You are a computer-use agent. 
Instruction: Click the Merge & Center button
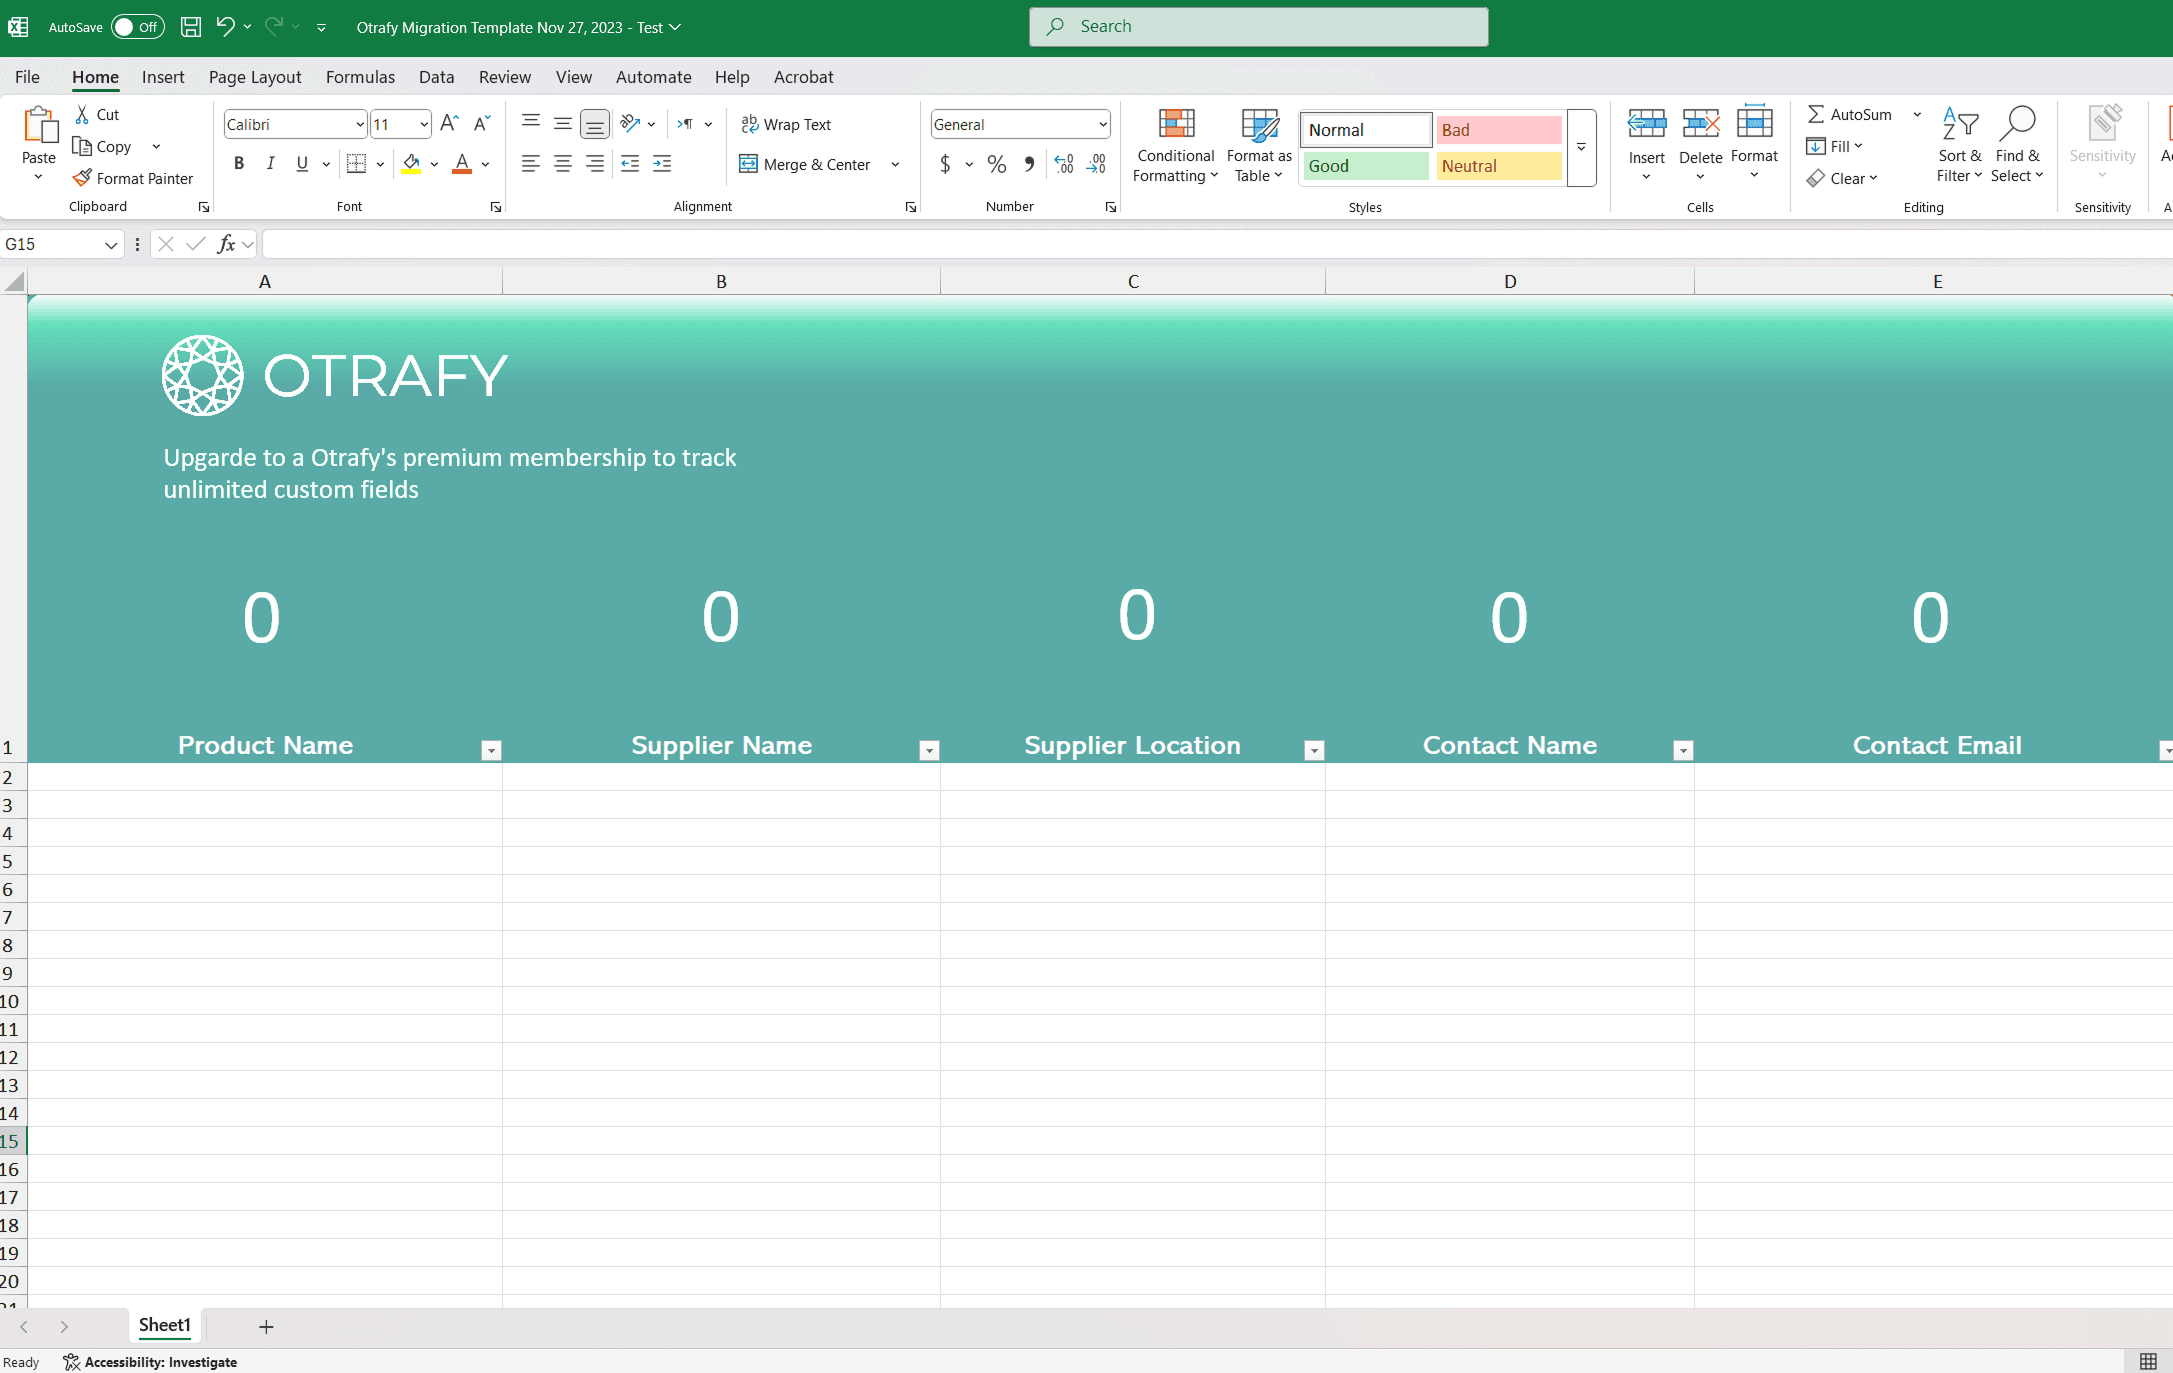807,165
